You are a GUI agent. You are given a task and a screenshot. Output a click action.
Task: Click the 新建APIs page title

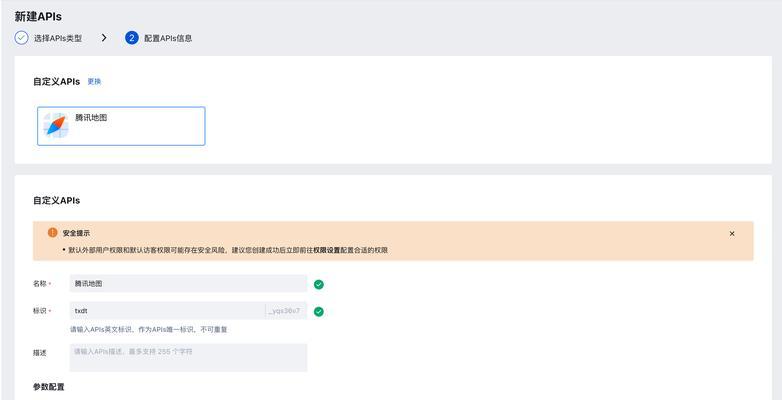pos(38,16)
